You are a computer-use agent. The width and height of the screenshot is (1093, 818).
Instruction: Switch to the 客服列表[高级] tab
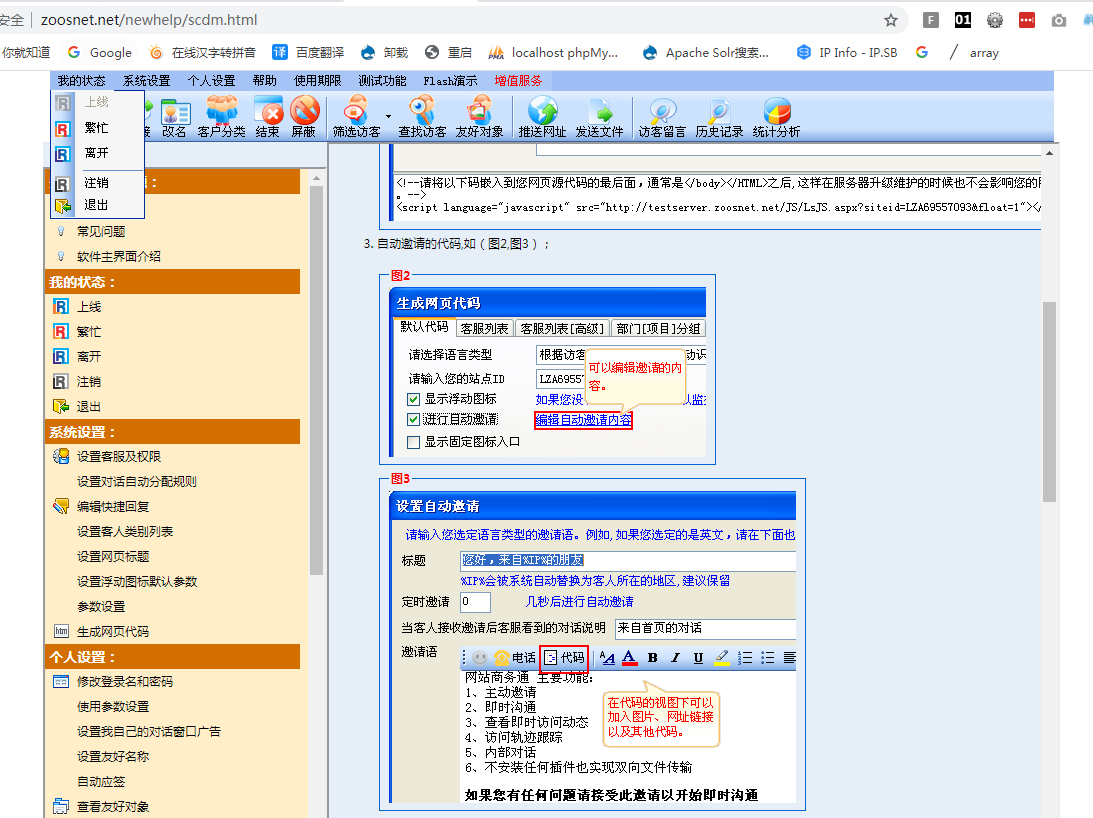point(563,328)
